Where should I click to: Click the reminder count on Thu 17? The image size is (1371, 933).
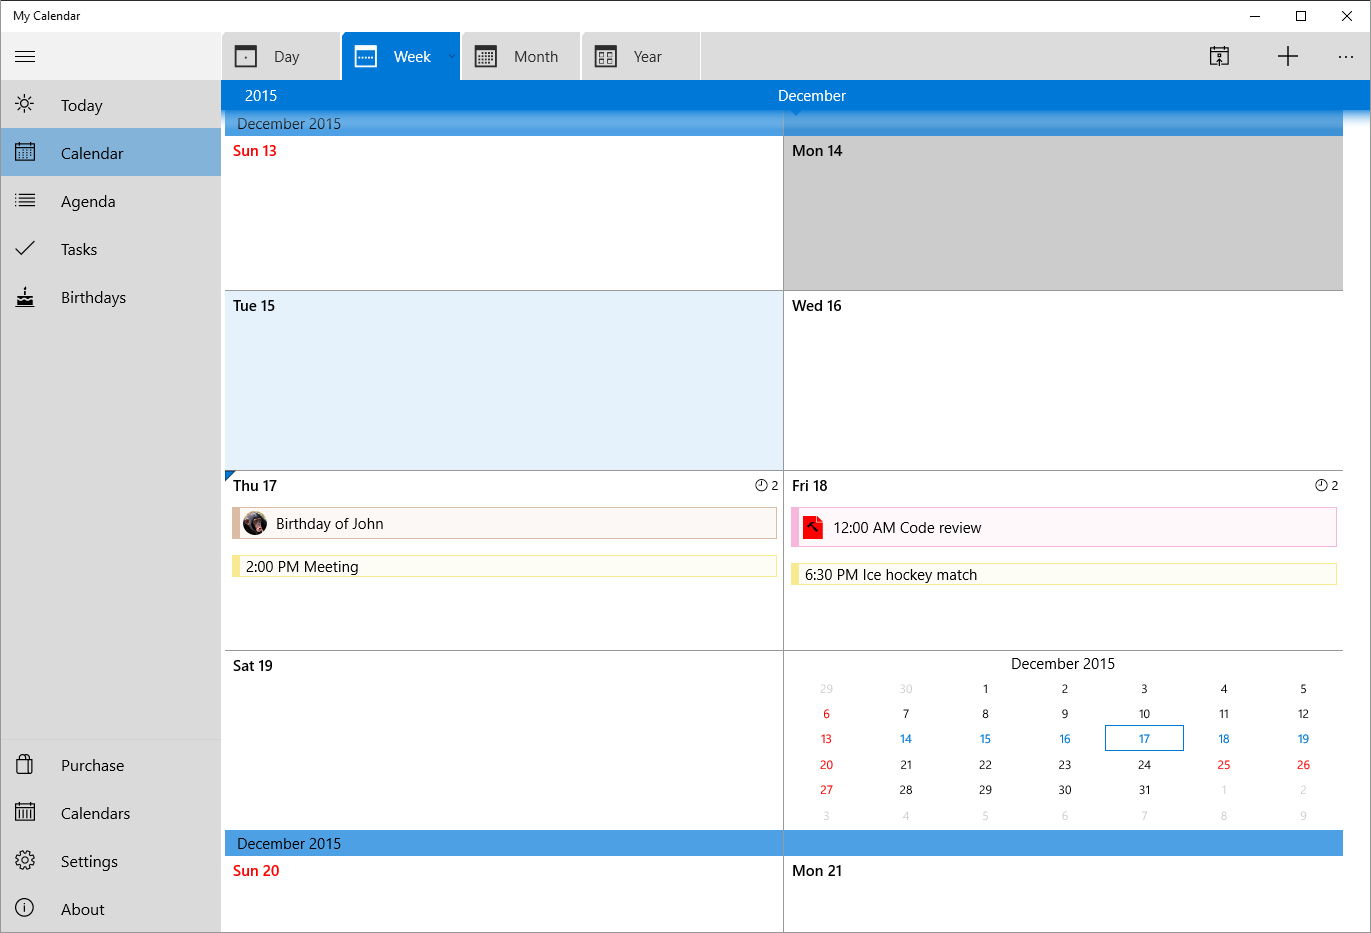(x=767, y=486)
